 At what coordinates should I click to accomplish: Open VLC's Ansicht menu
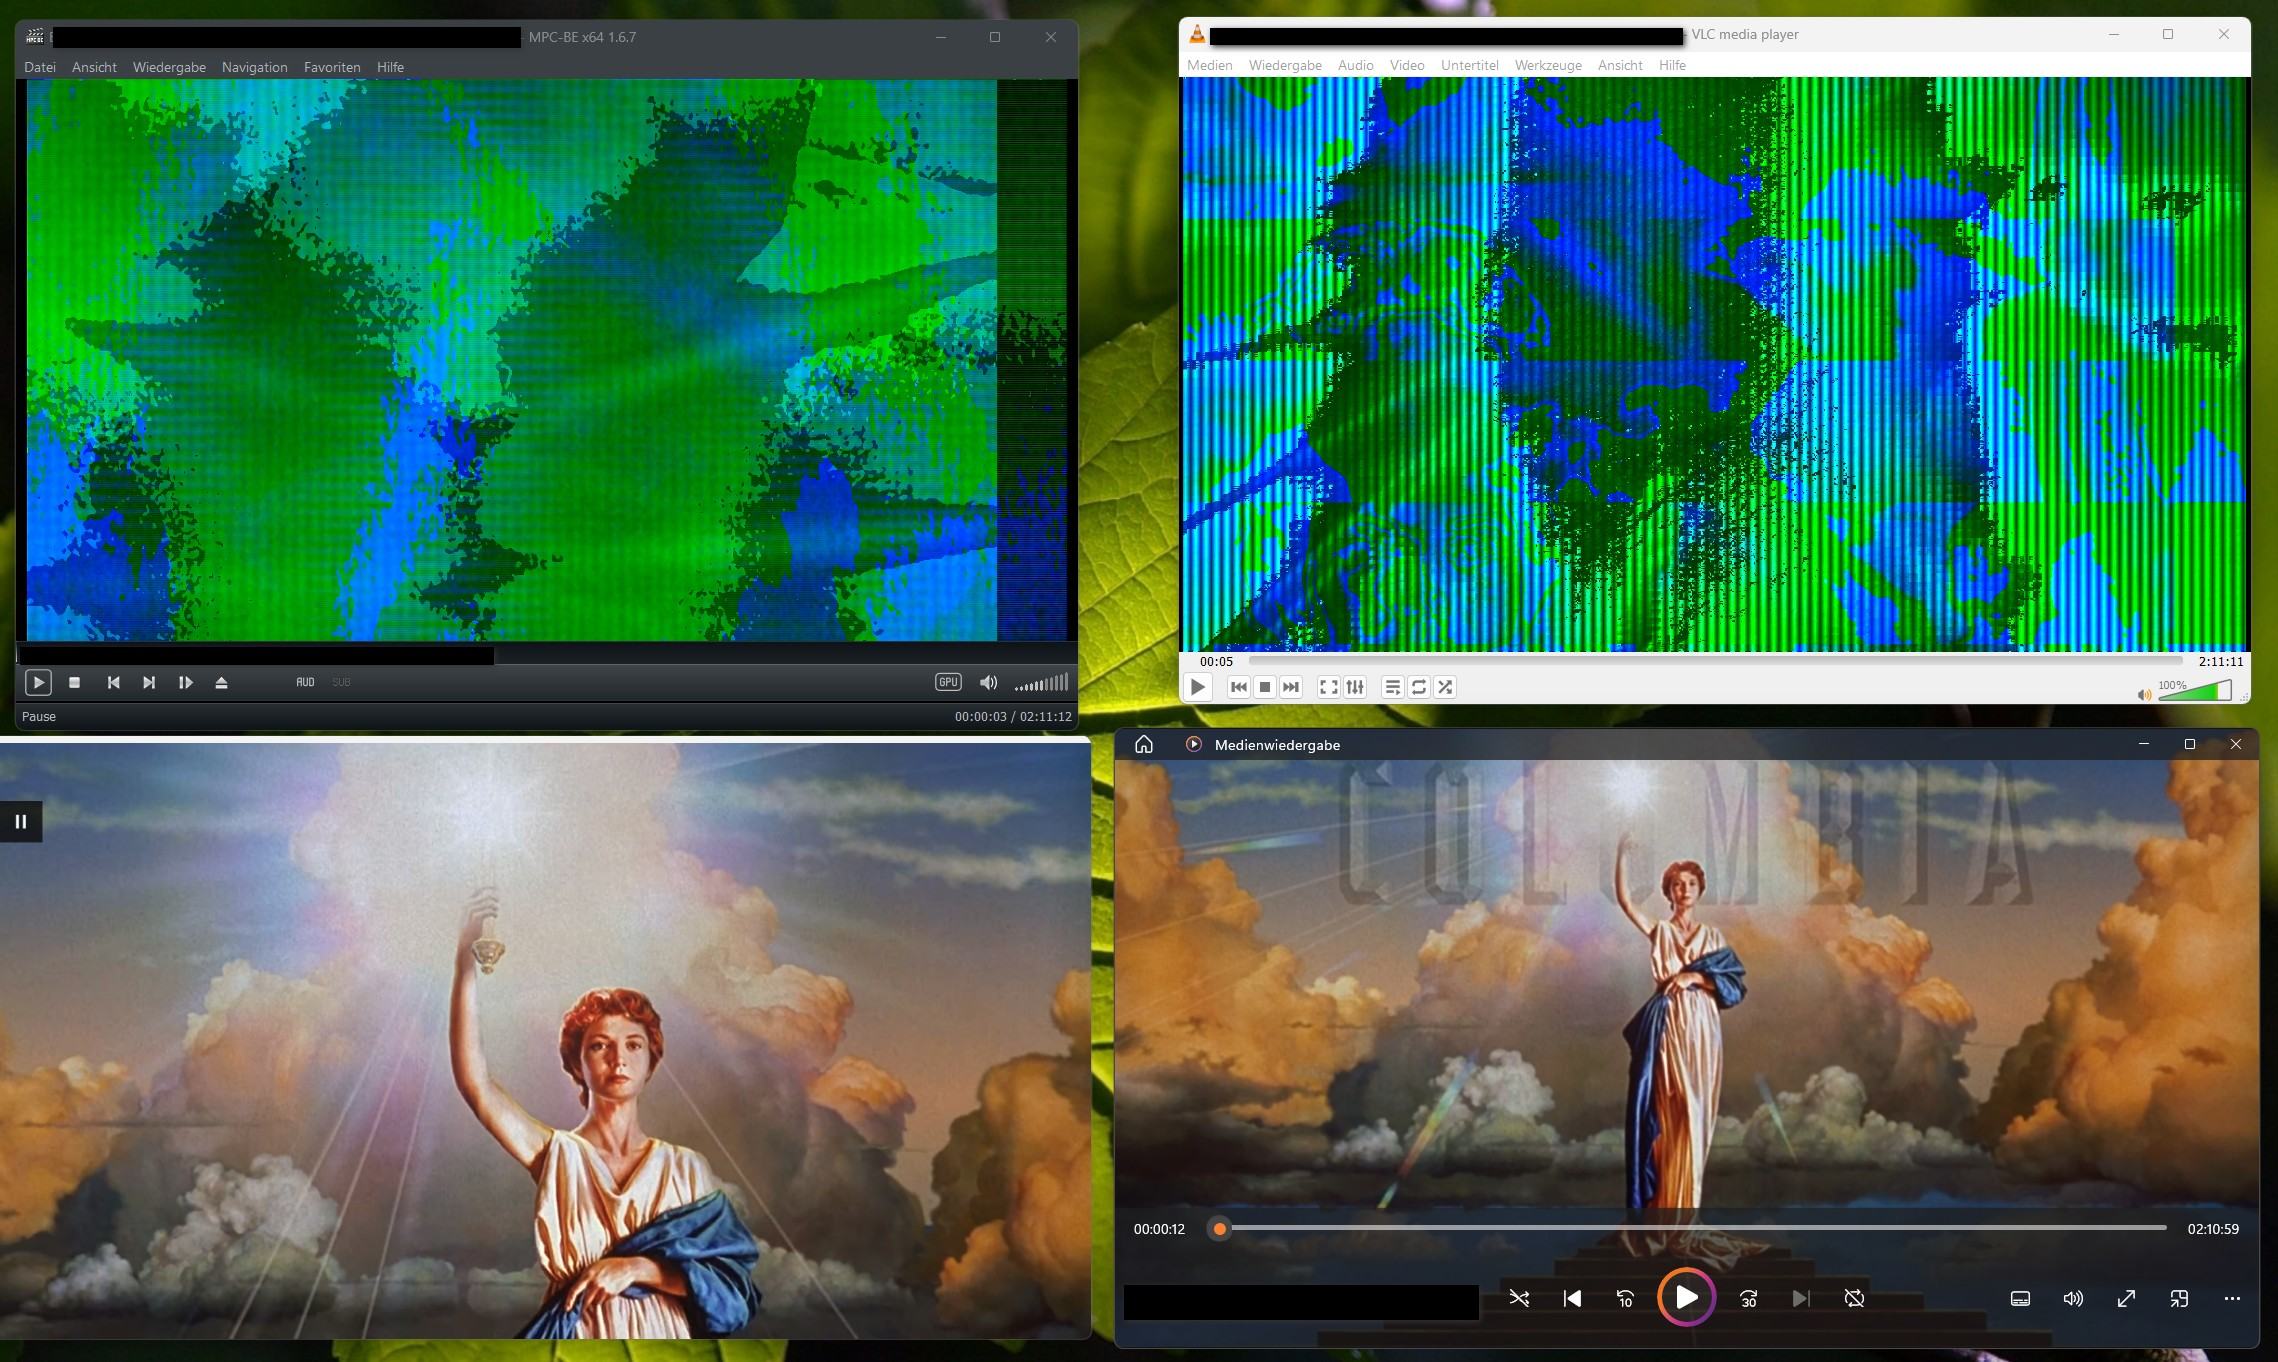point(1620,65)
